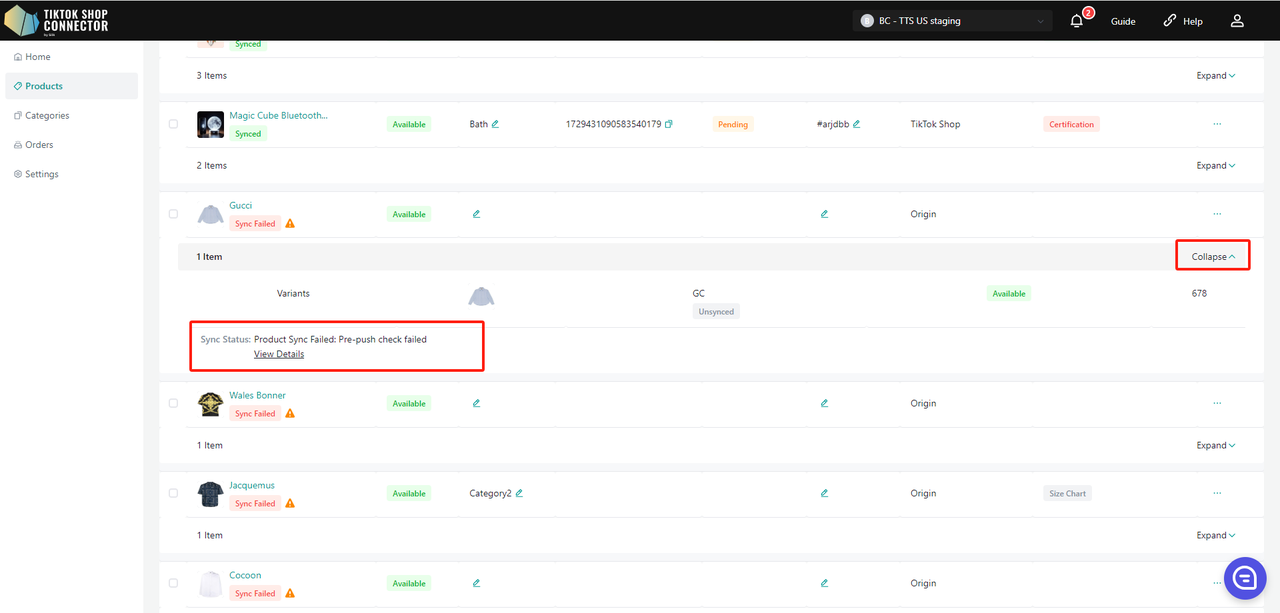This screenshot has height=613, width=1280.
Task: Edit Cocoon category with first pencil icon
Action: [x=476, y=583]
